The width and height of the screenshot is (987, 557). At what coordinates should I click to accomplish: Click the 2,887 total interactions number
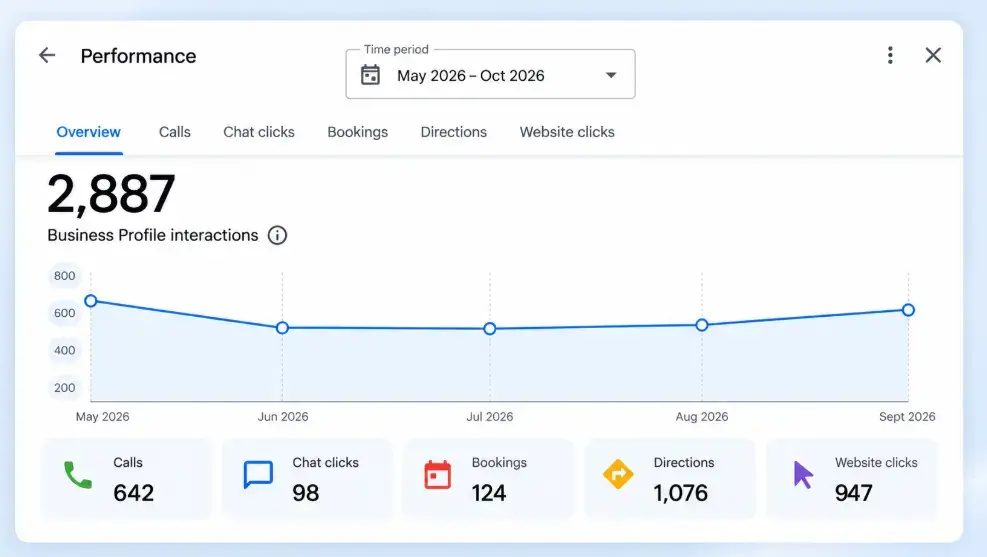(x=111, y=194)
